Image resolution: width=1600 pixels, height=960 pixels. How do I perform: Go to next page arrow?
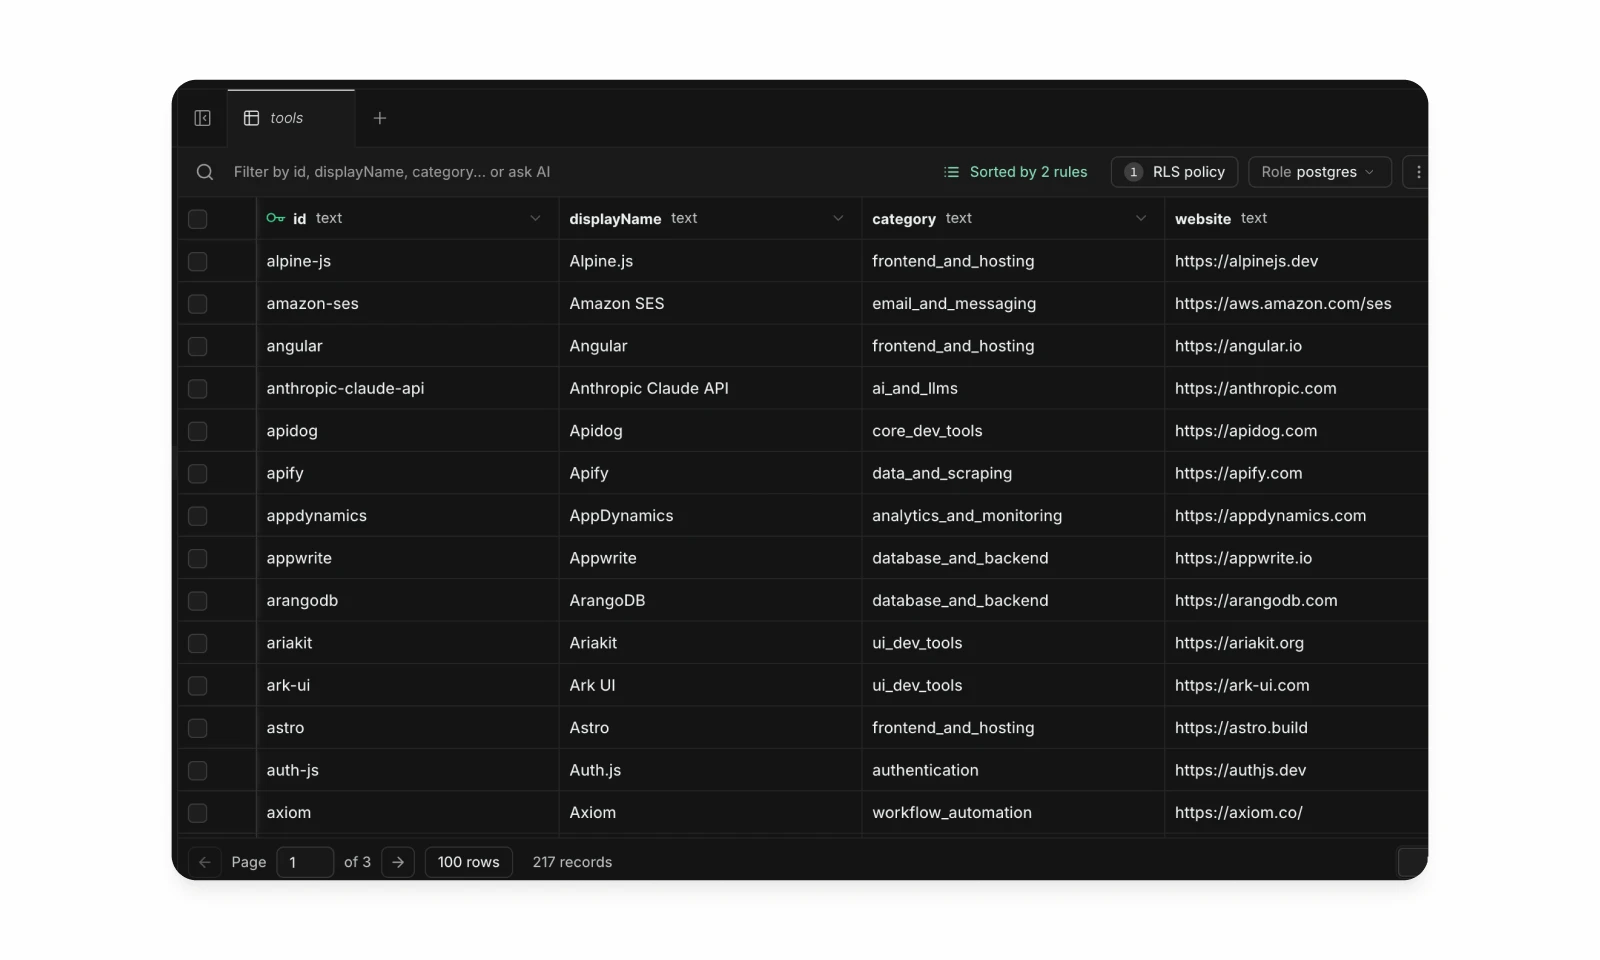(398, 862)
